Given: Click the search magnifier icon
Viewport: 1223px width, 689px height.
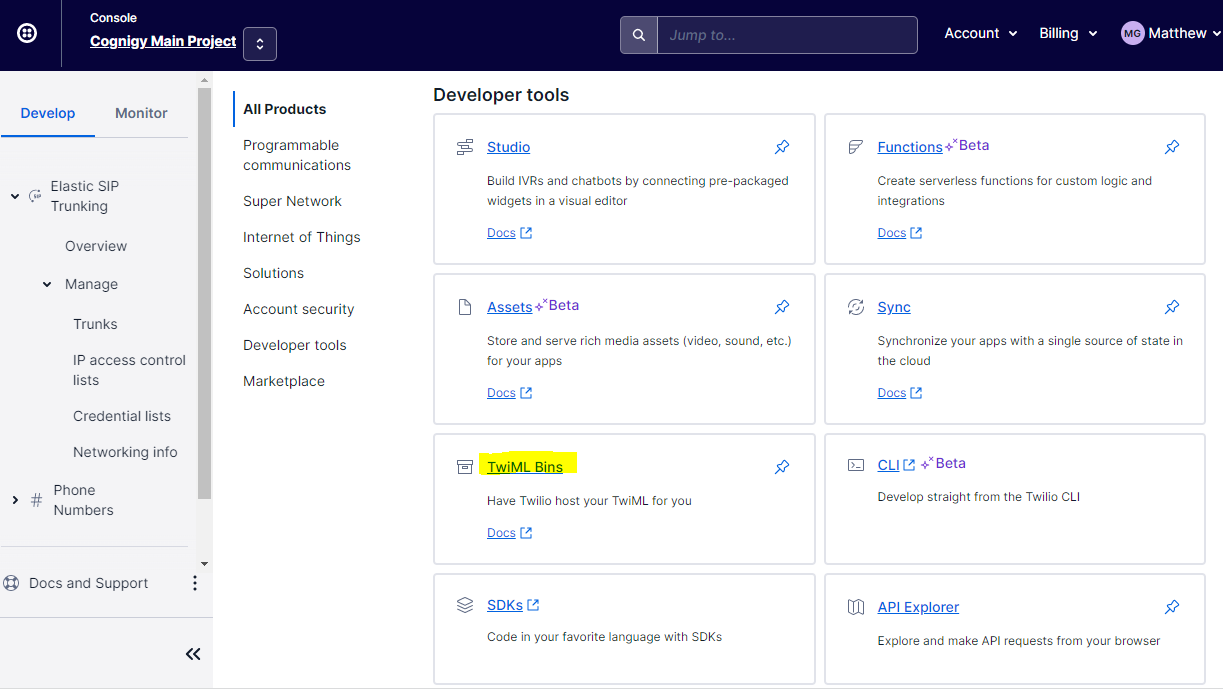Looking at the screenshot, I should pos(639,35).
